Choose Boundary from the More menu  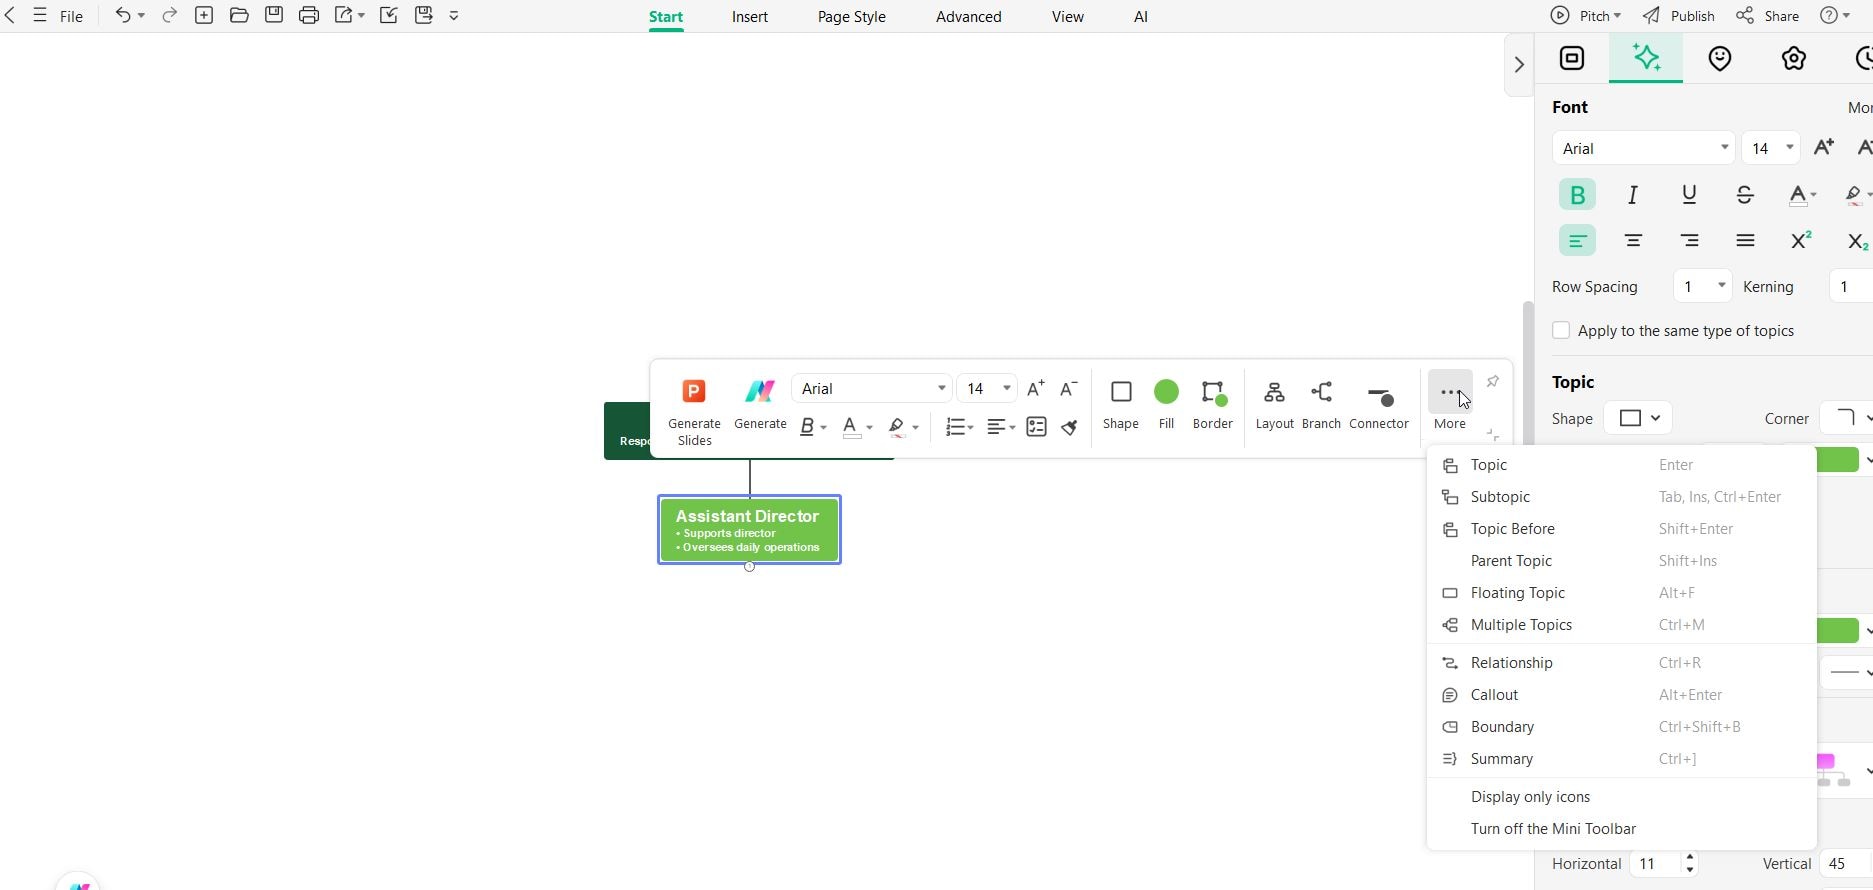[1621, 727]
